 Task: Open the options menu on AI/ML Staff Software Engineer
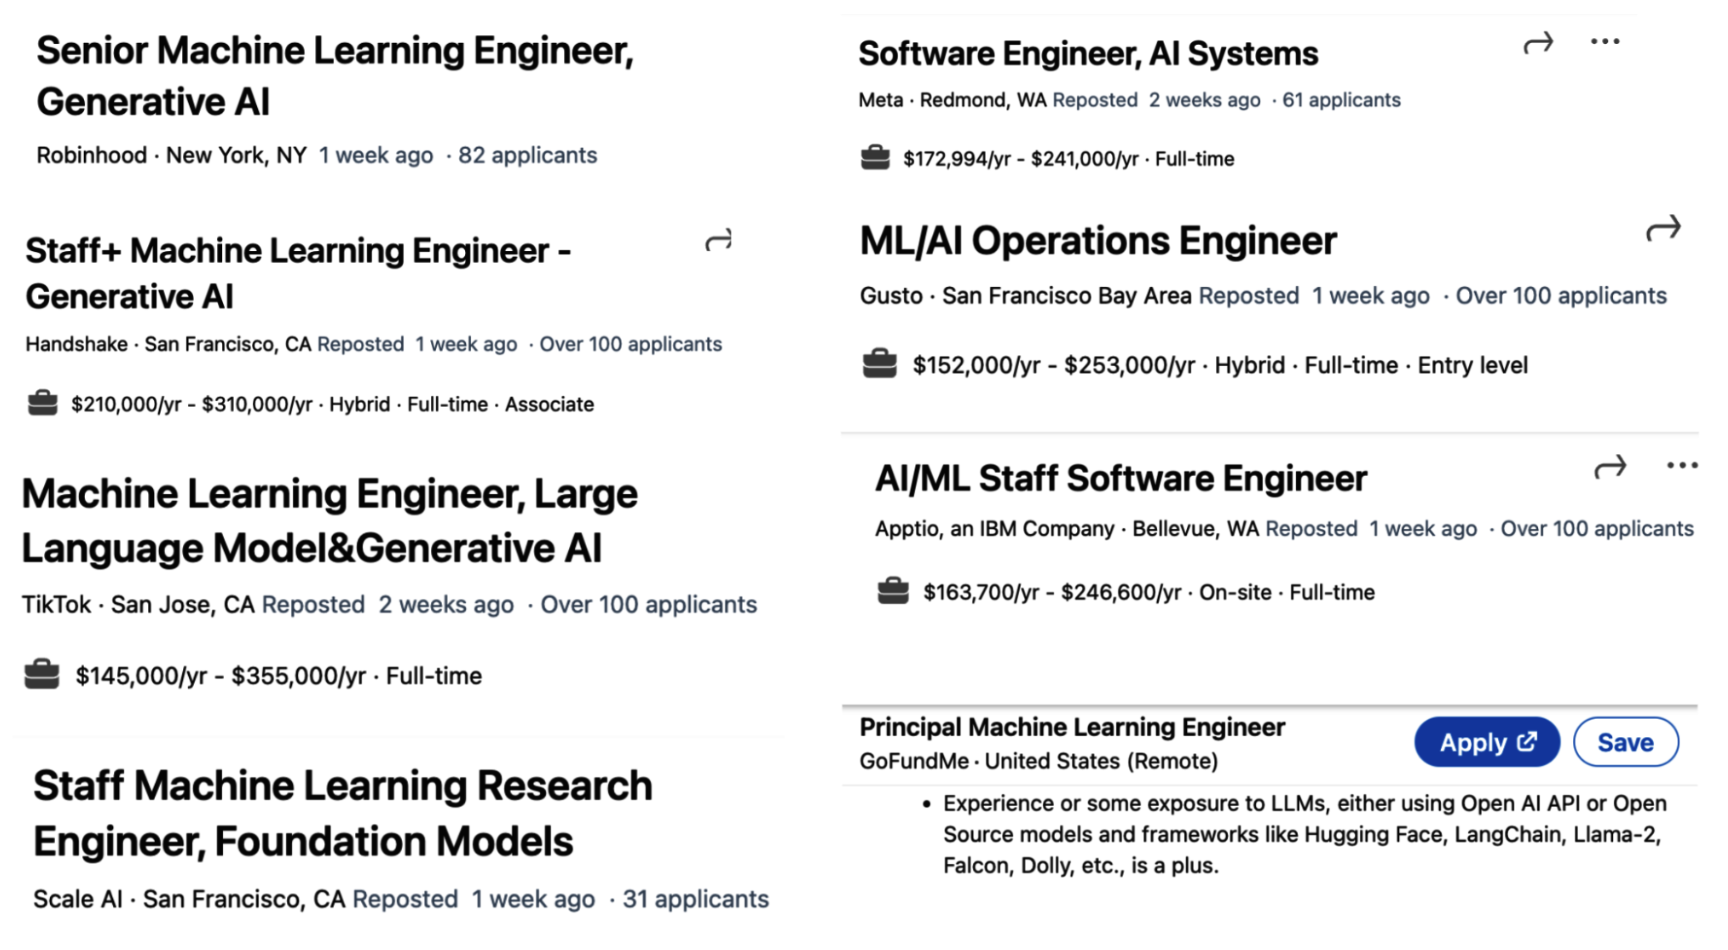point(1682,463)
